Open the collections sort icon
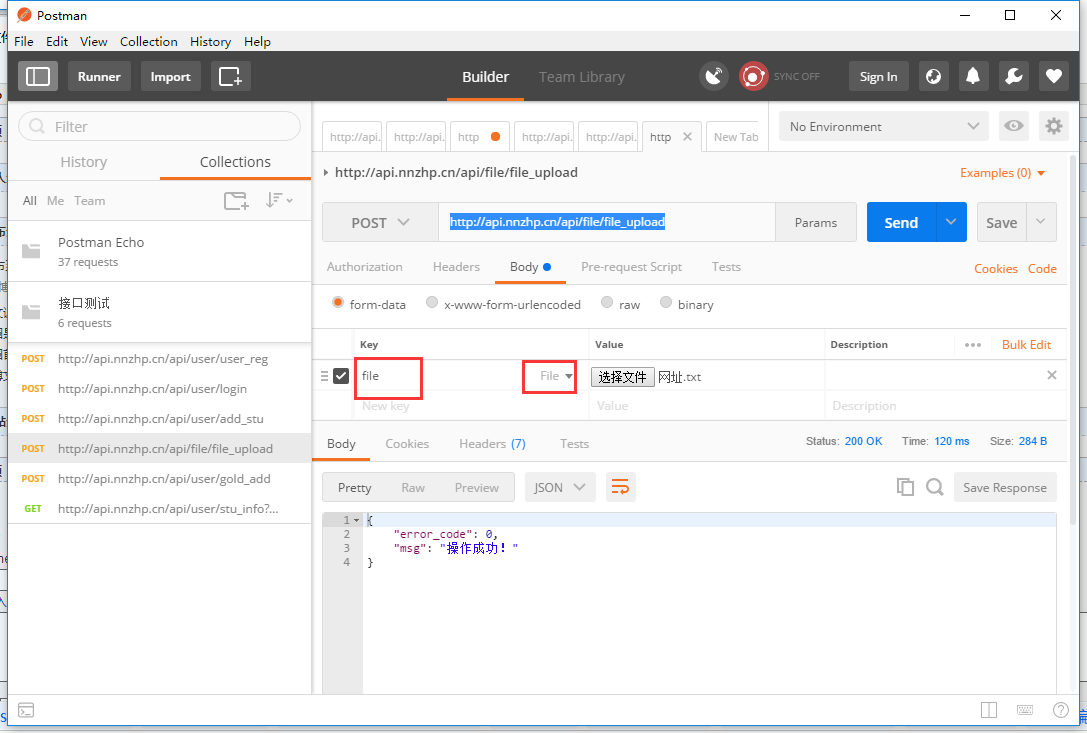The image size is (1087, 733). point(279,200)
